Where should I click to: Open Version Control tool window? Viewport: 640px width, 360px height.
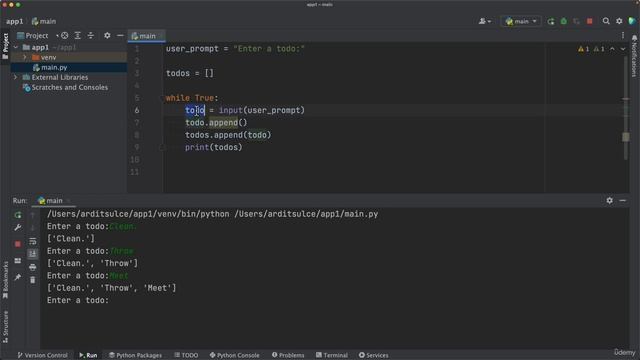pos(42,355)
